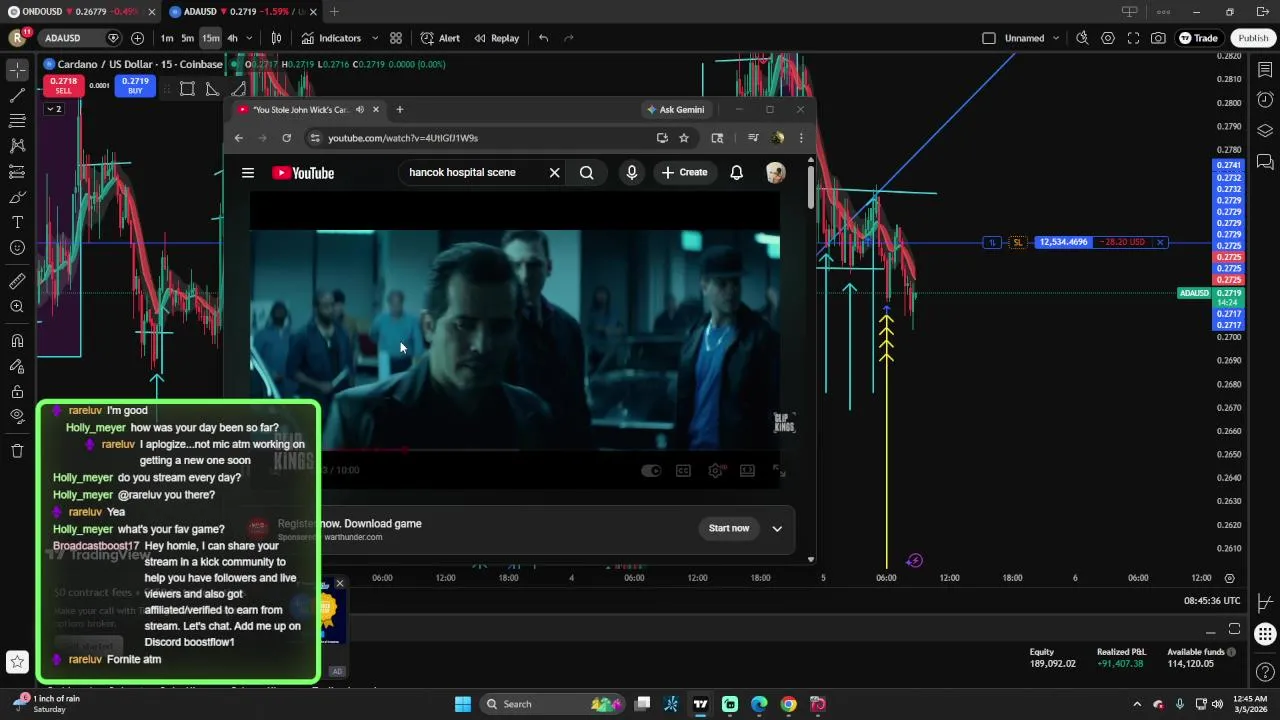Open the quick search icon in TradingView
The height and width of the screenshot is (720, 1280).
1082,38
